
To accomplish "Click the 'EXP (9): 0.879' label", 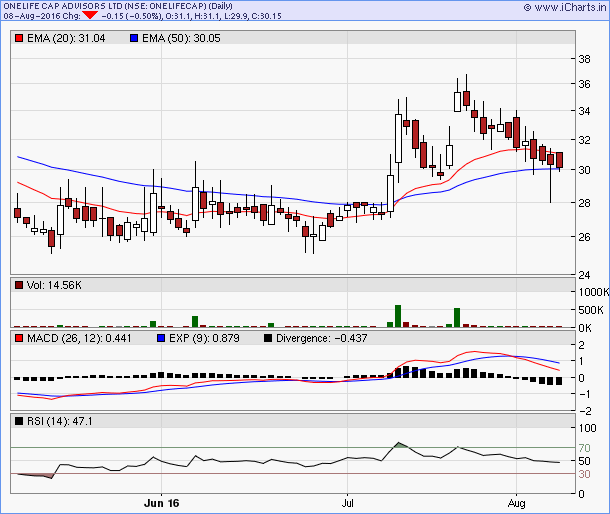I will [x=204, y=338].
